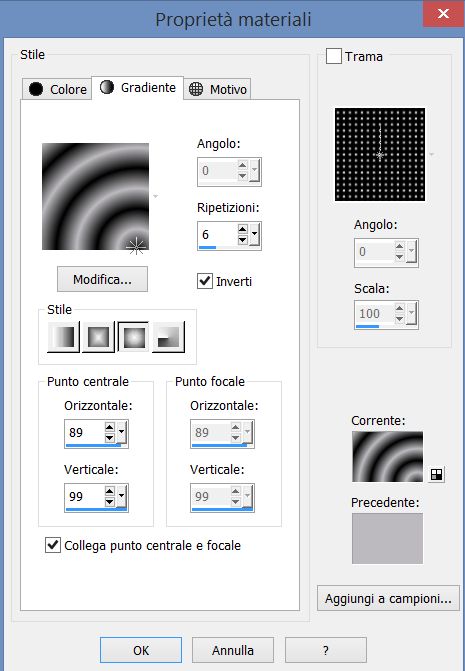The height and width of the screenshot is (671, 465).
Task: Click in the Ripetizioni value field
Action: [x=217, y=234]
